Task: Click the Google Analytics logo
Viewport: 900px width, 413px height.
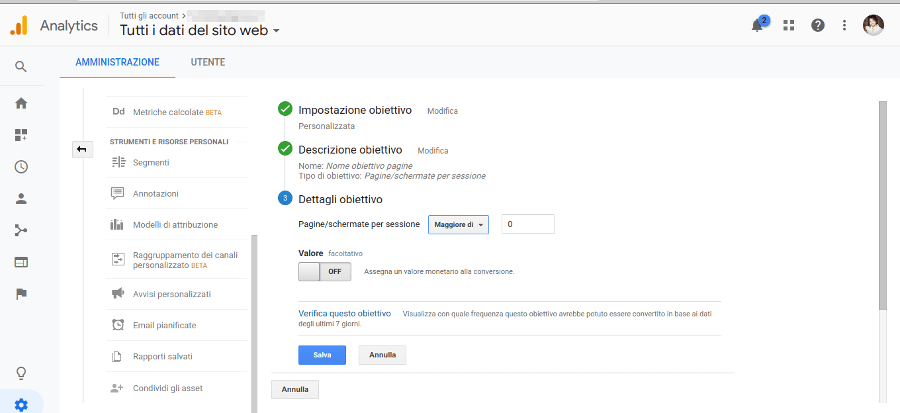Action: pos(18,26)
